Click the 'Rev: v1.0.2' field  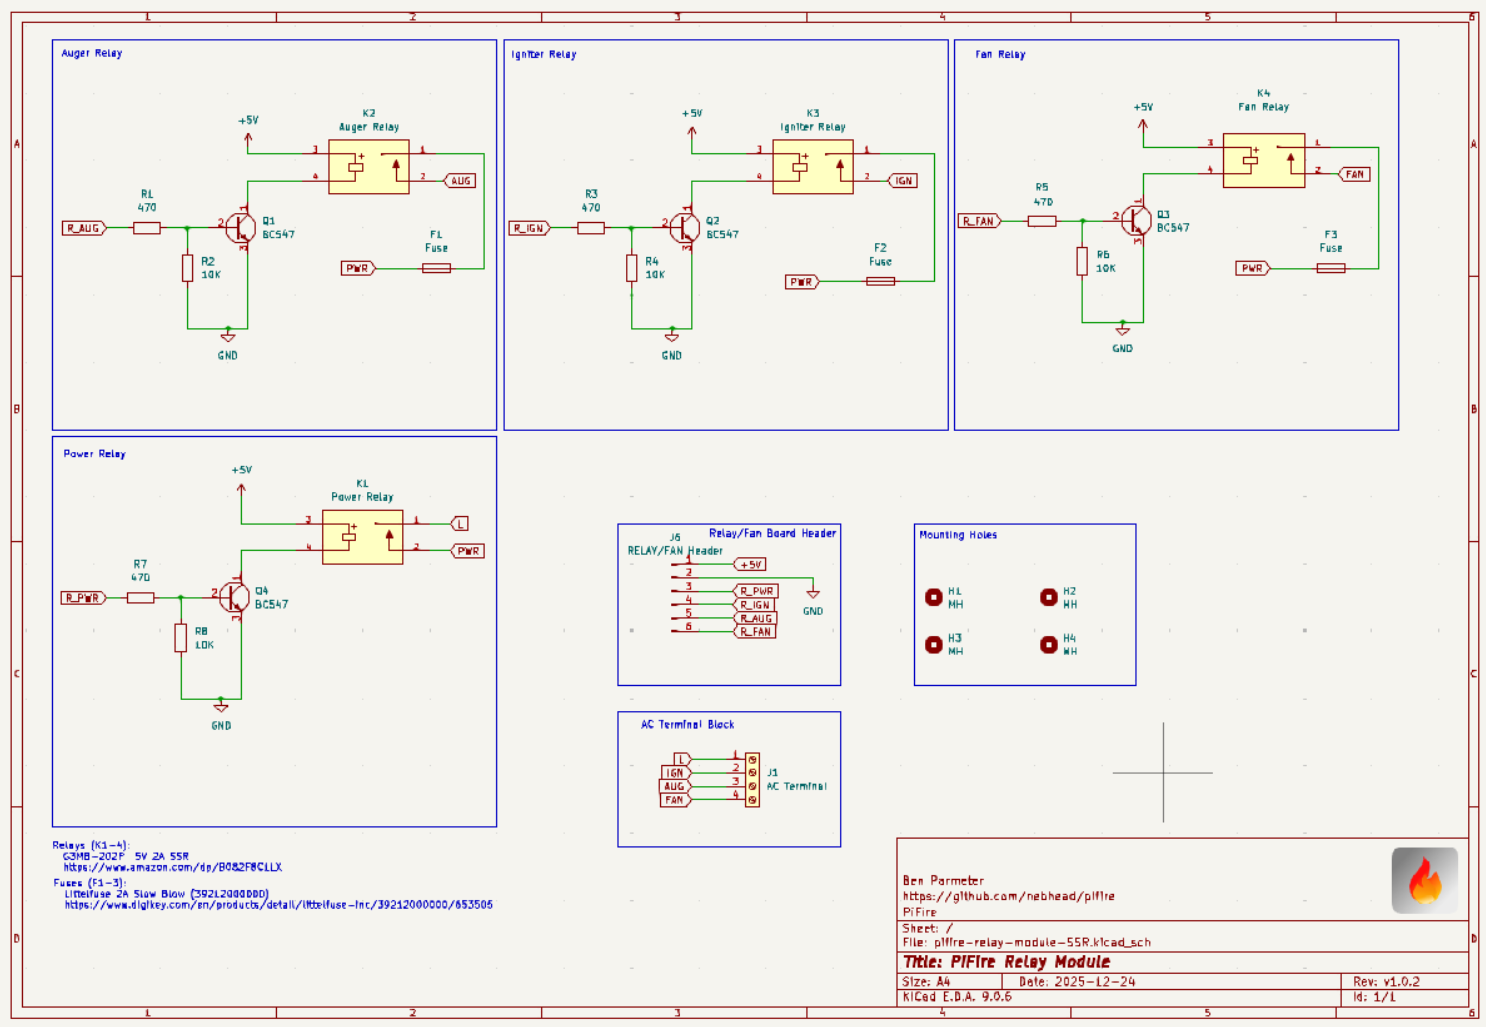(x=1386, y=982)
